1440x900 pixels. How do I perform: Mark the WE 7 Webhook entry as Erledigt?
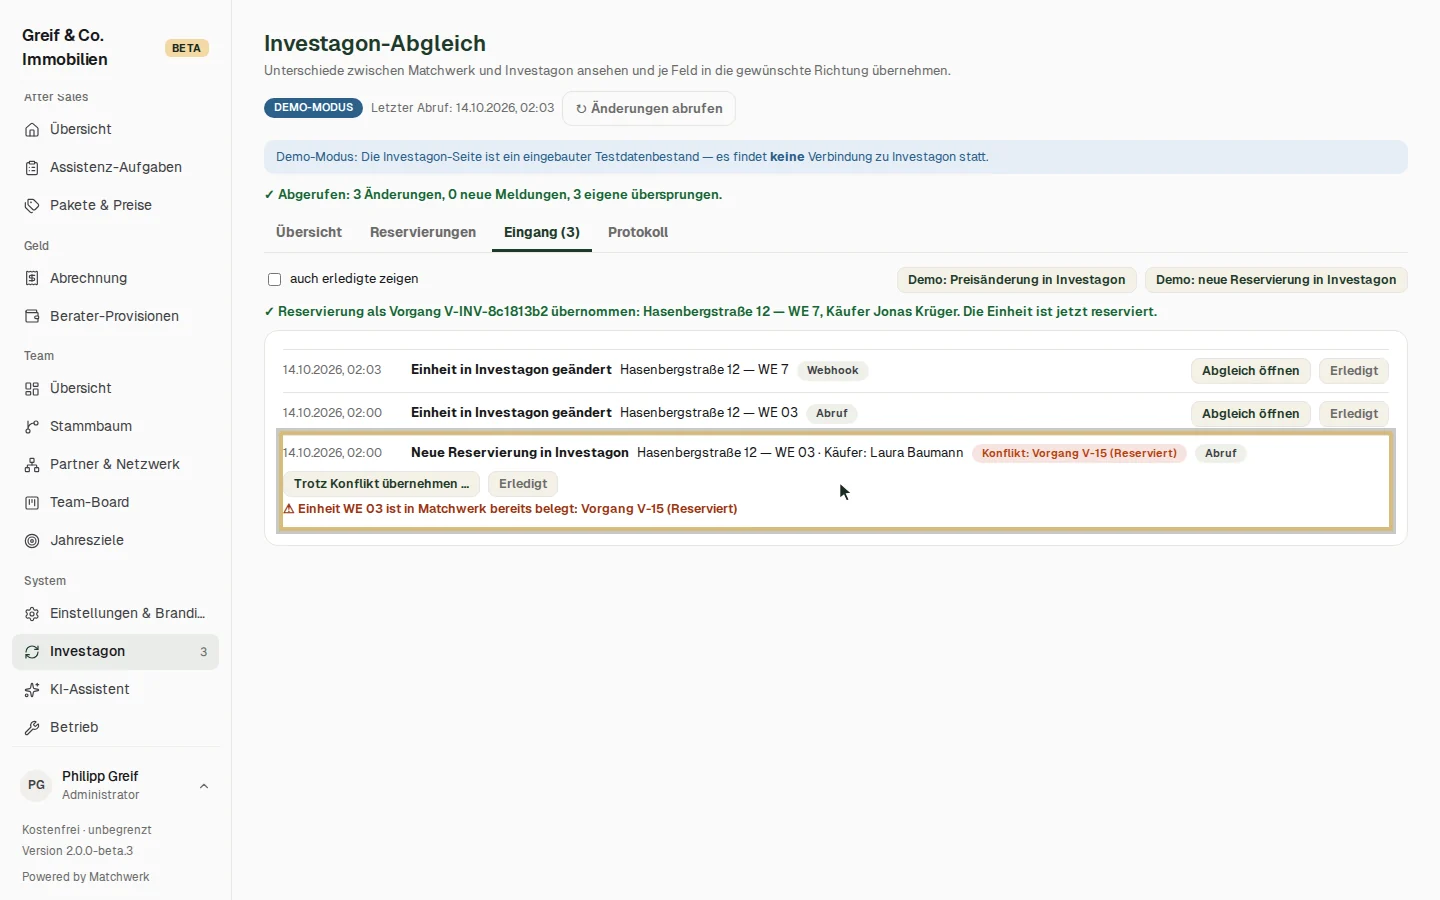pos(1354,371)
